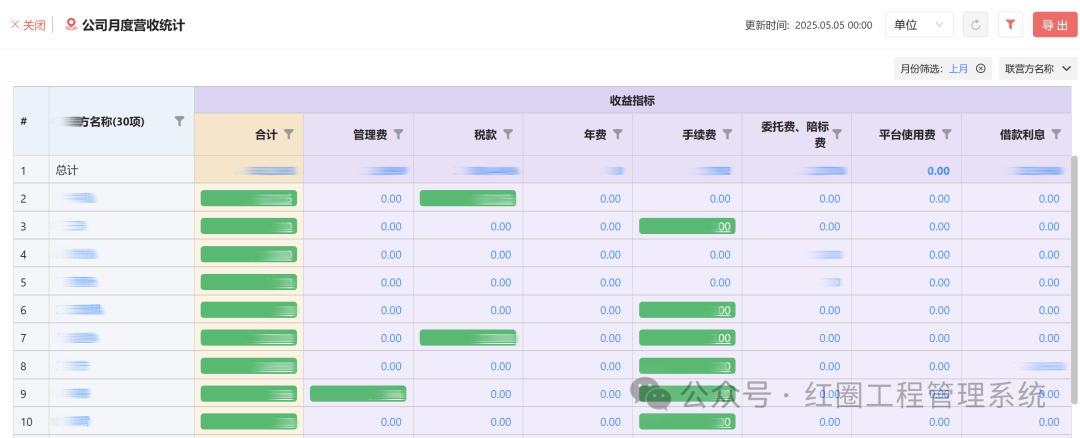Click filter icon on 税款 column
Screen dimensions: 1080x438
point(508,134)
